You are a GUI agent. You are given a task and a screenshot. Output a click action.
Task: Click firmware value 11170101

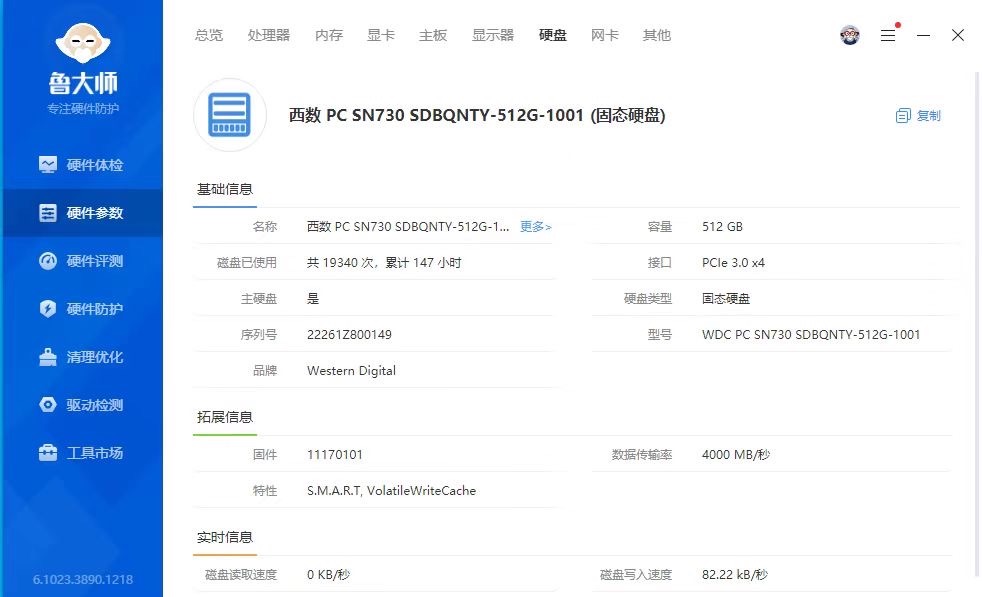(335, 455)
